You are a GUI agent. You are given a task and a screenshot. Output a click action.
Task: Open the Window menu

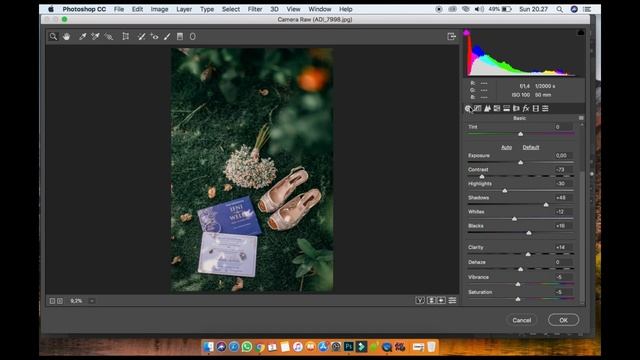coord(320,9)
